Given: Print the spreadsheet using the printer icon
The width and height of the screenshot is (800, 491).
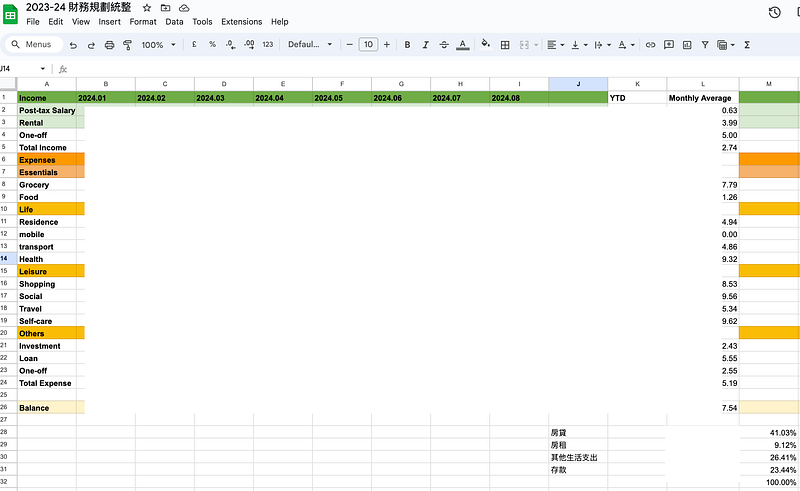Looking at the screenshot, I should click(110, 45).
